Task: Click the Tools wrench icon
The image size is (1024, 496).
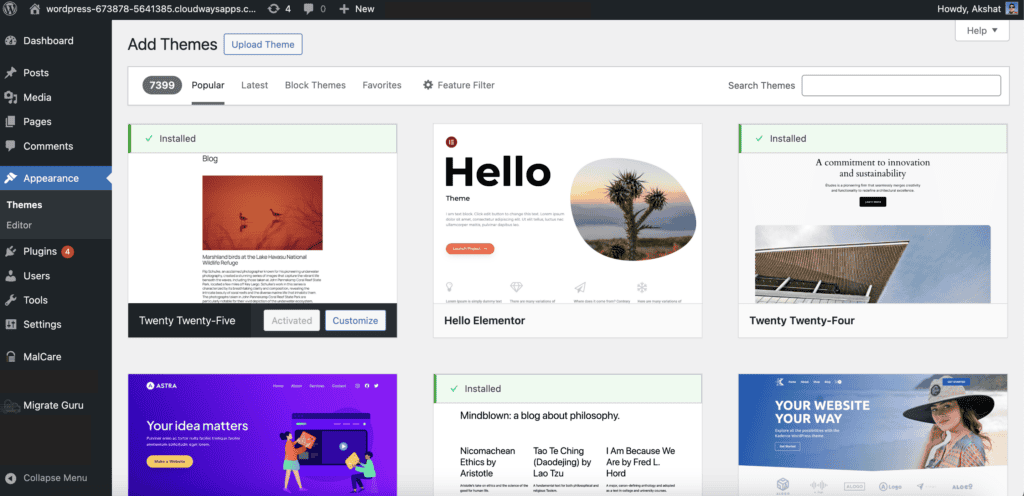Action: click(10, 300)
